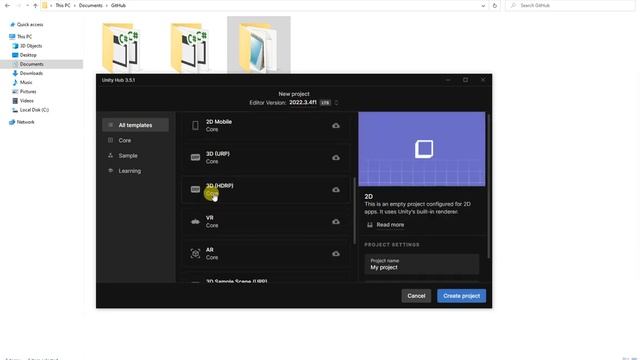Open address bar history dropdown in Explorer

[x=483, y=6]
